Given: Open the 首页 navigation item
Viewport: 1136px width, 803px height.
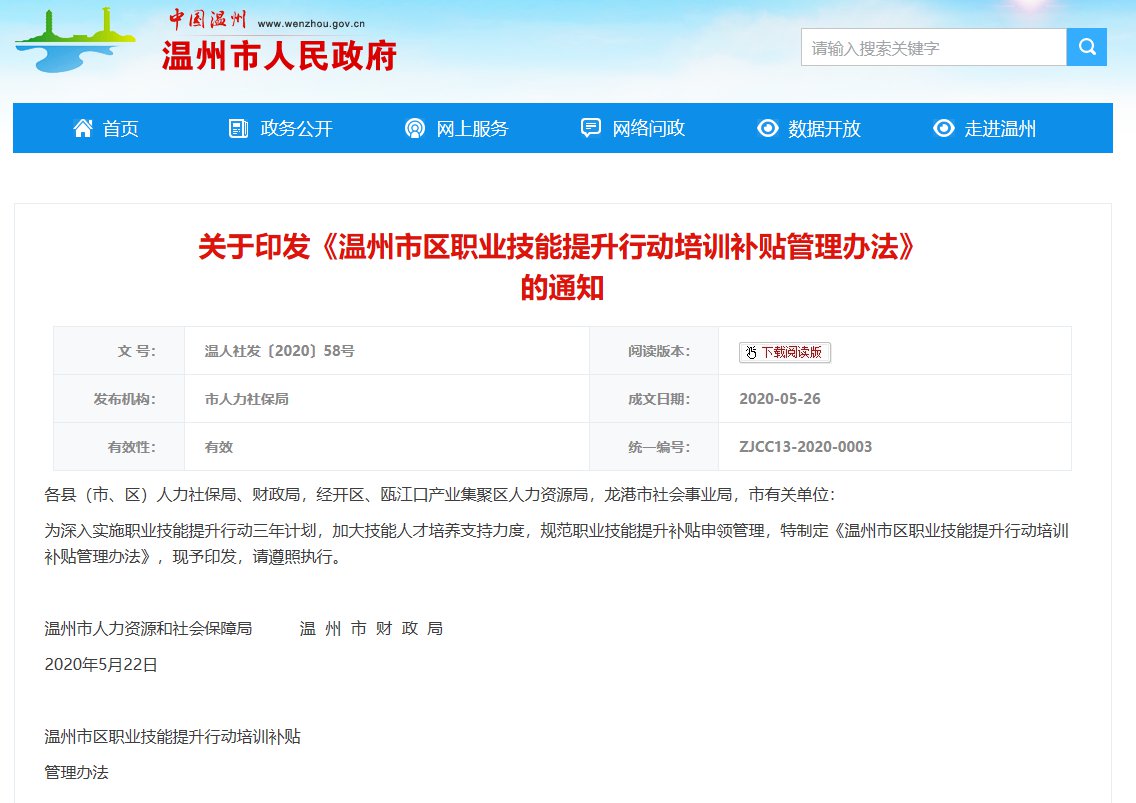Looking at the screenshot, I should 120,128.
